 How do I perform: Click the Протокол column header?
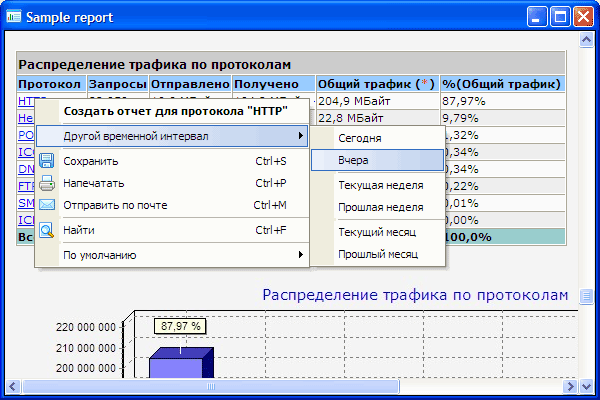[x=51, y=84]
